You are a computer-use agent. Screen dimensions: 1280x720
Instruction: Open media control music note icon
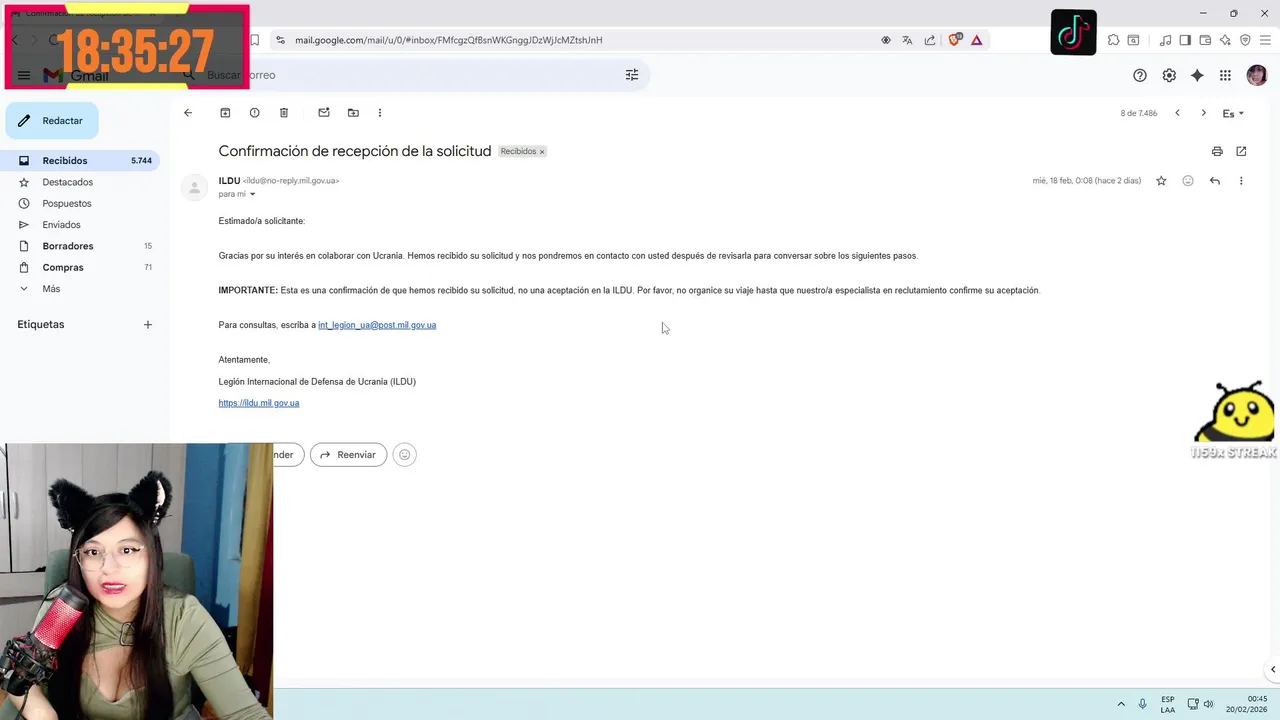(x=1166, y=40)
